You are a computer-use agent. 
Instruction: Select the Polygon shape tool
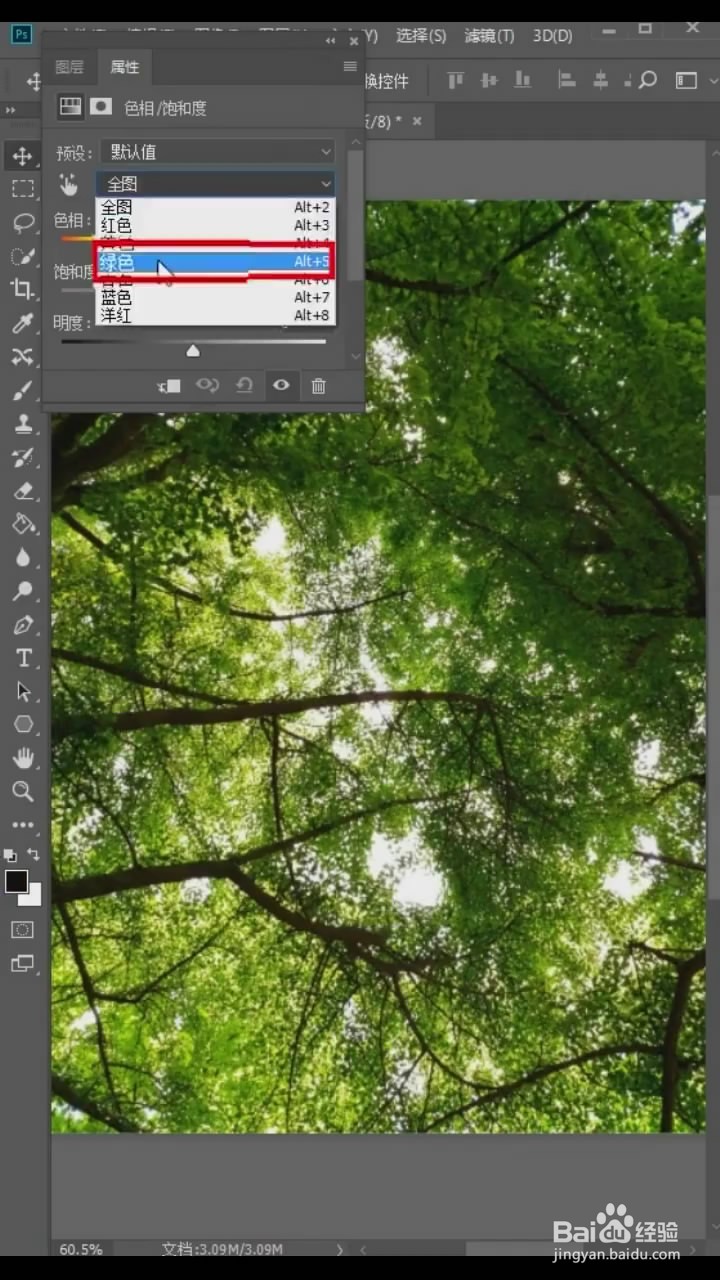click(x=21, y=725)
